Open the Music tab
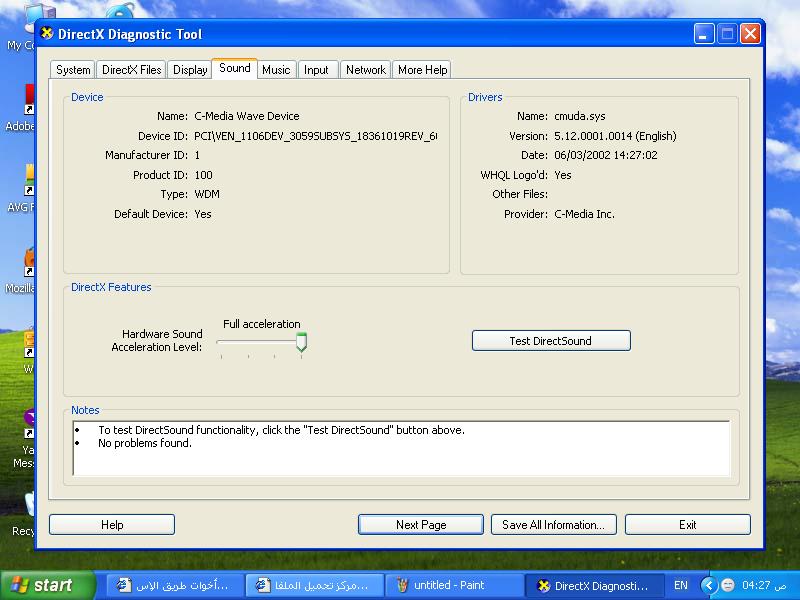The image size is (800, 600). coord(276,70)
